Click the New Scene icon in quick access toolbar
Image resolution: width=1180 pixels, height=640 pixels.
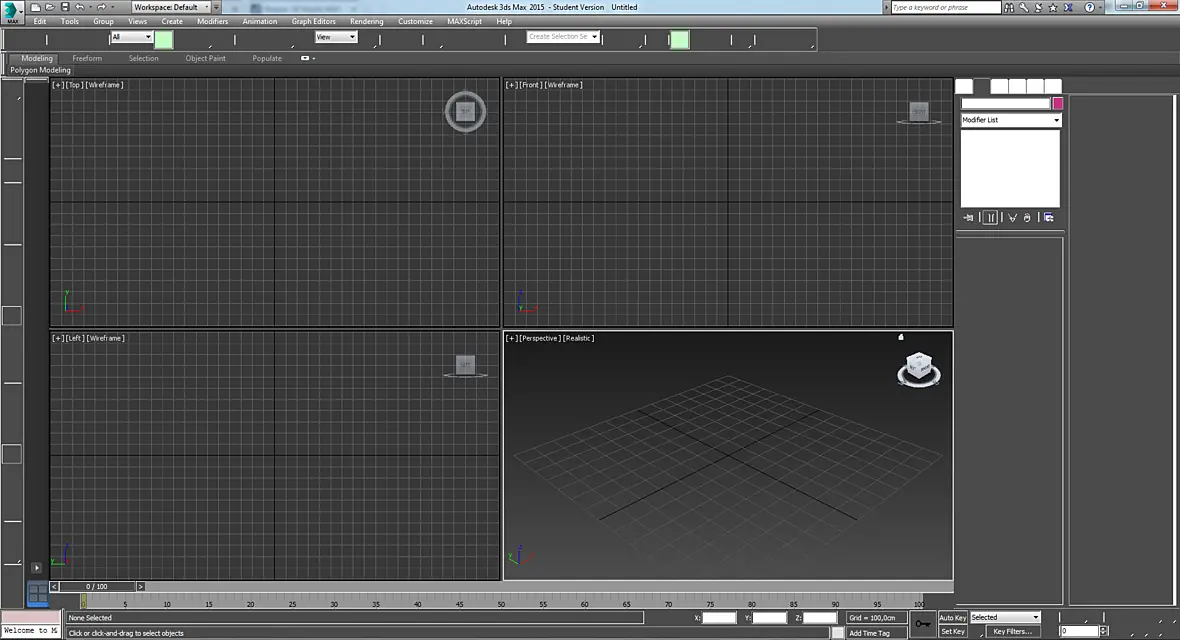point(35,7)
